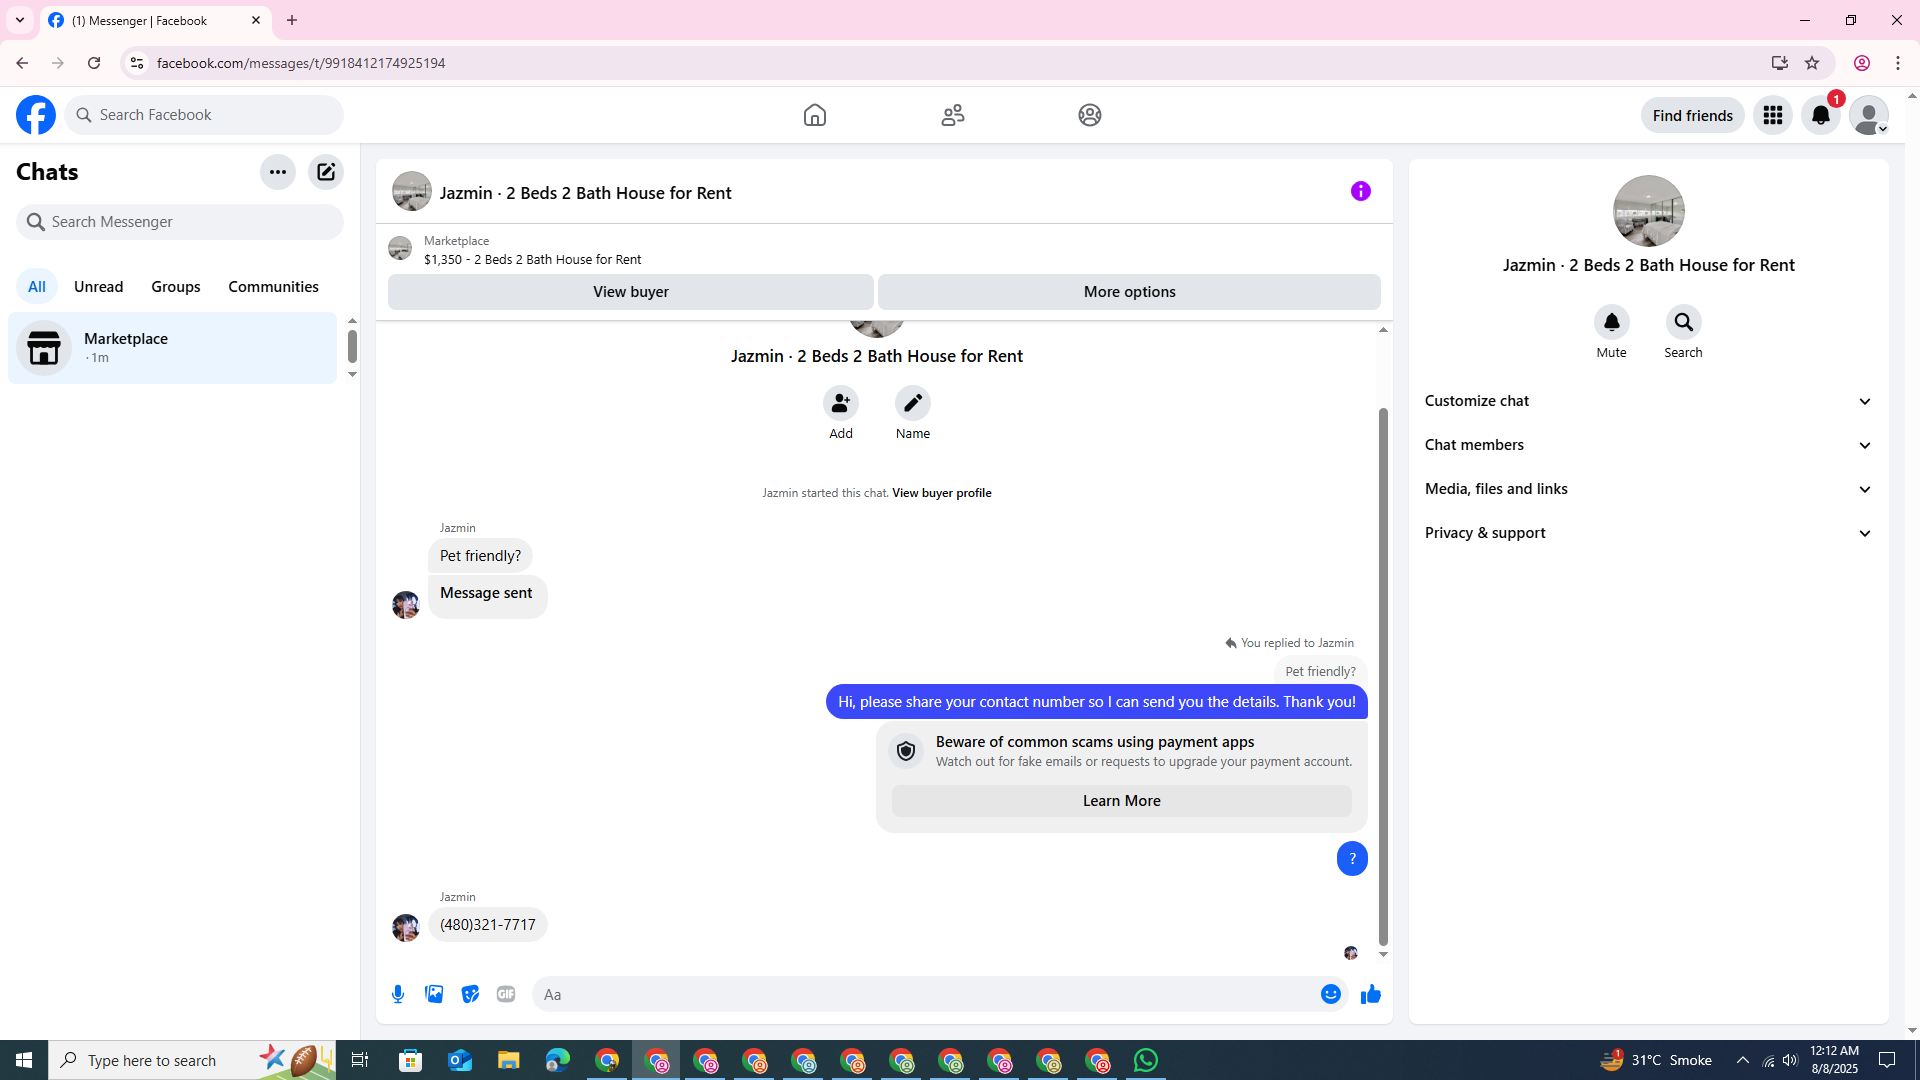Click the voice clip microphone icon
Image resolution: width=1920 pixels, height=1080 pixels.
[x=398, y=994]
